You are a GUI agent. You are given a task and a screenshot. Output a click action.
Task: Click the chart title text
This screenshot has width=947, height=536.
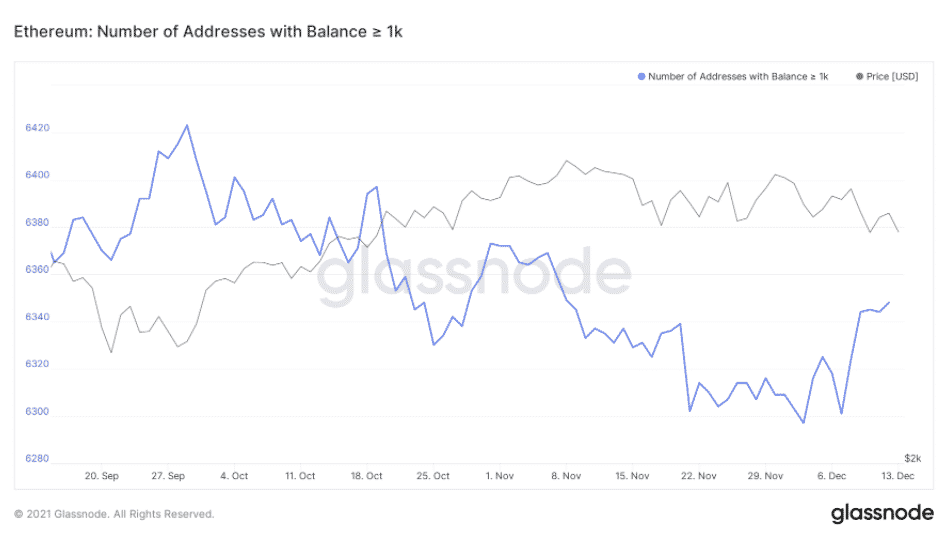click(208, 33)
